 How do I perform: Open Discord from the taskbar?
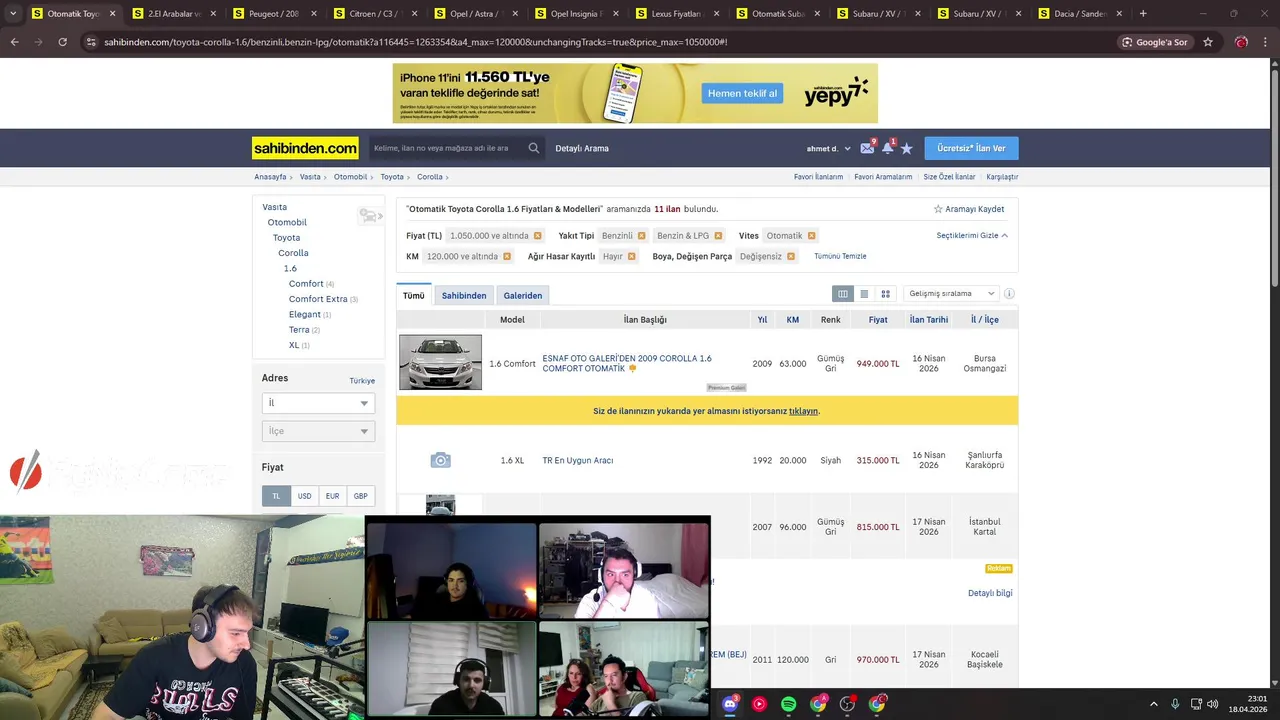coord(730,704)
